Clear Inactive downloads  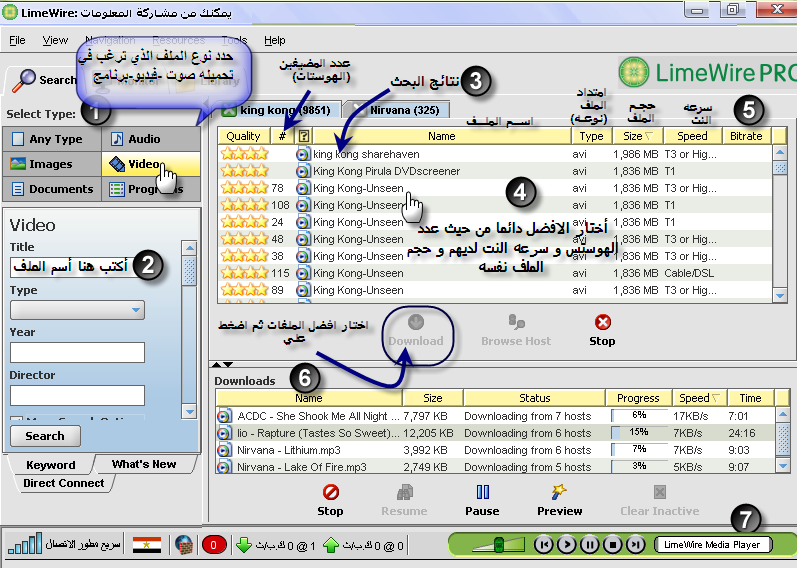tap(660, 492)
